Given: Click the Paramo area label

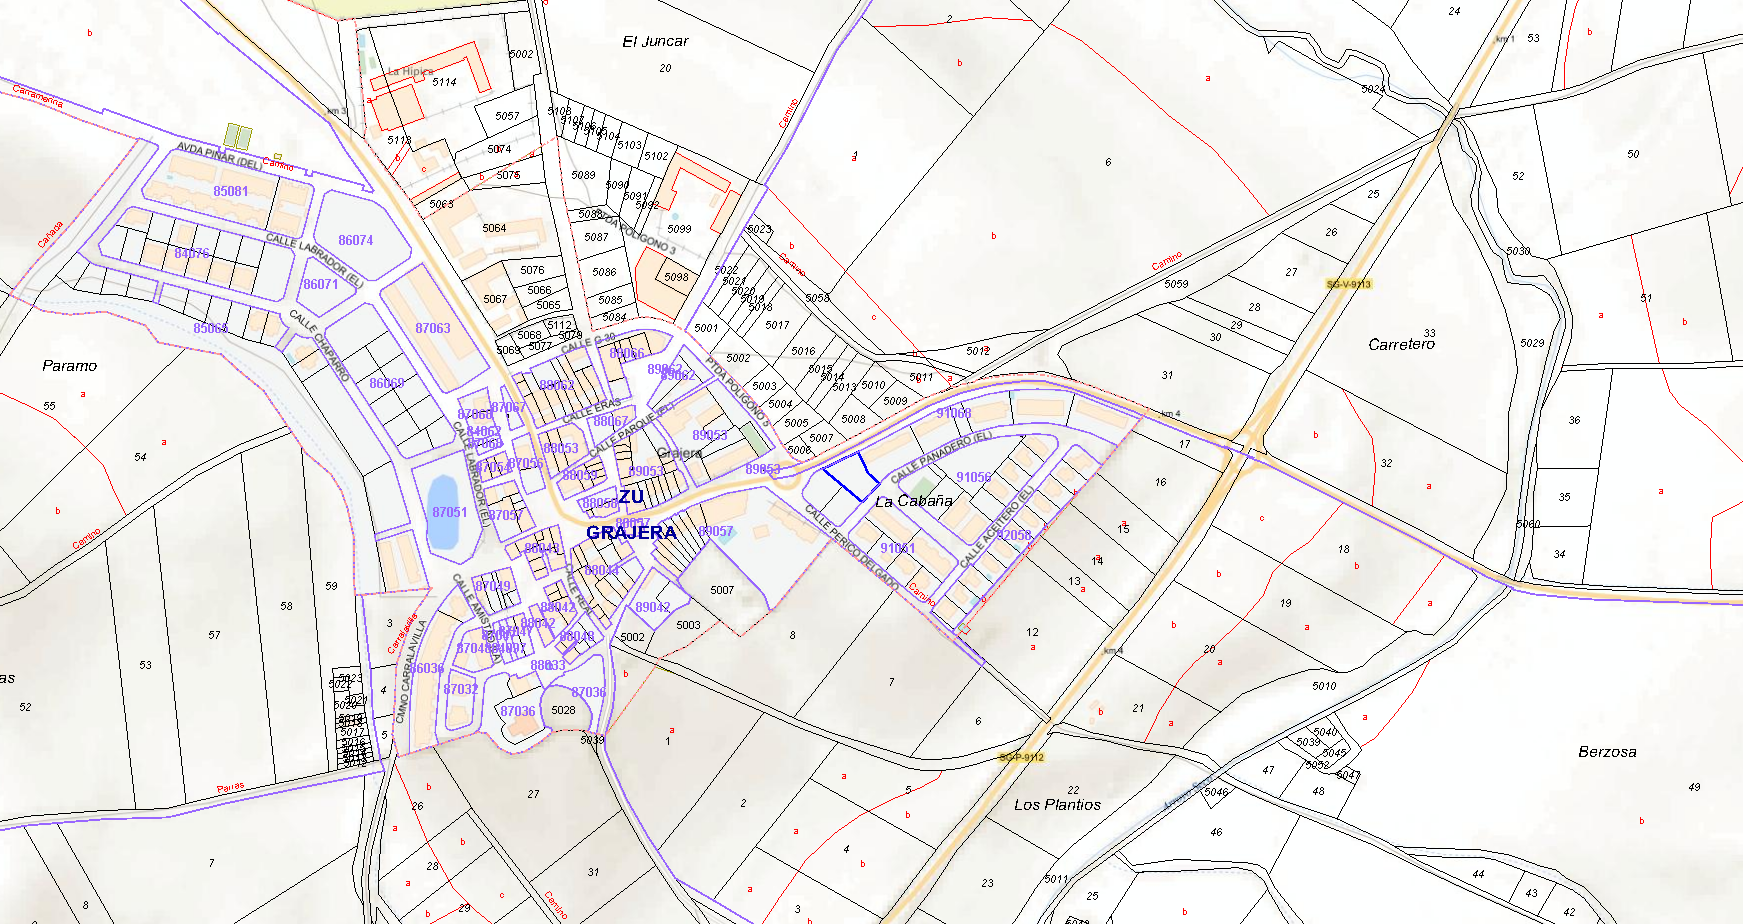Looking at the screenshot, I should coord(70,366).
